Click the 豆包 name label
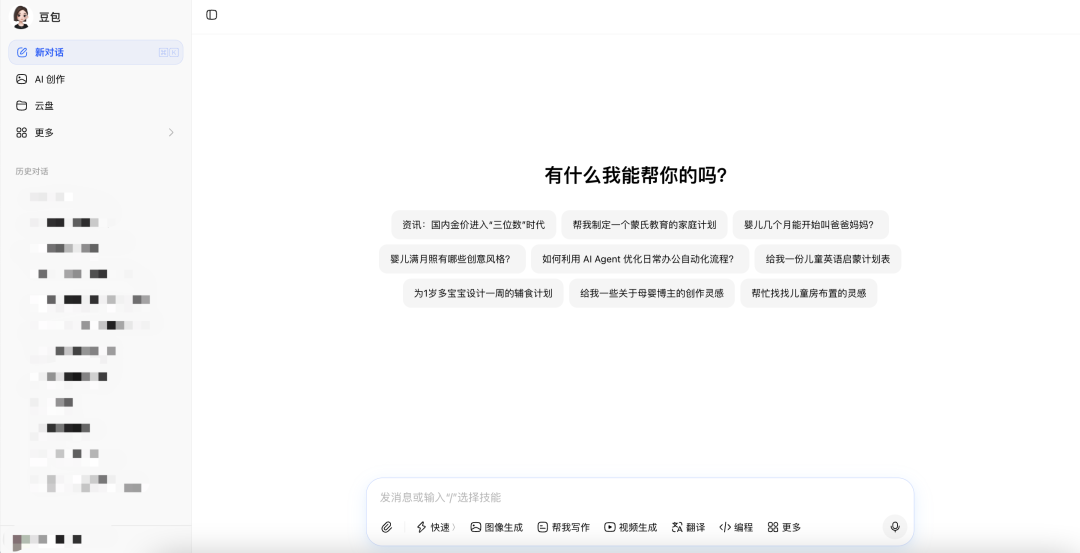This screenshot has height=553, width=1080. [x=50, y=17]
